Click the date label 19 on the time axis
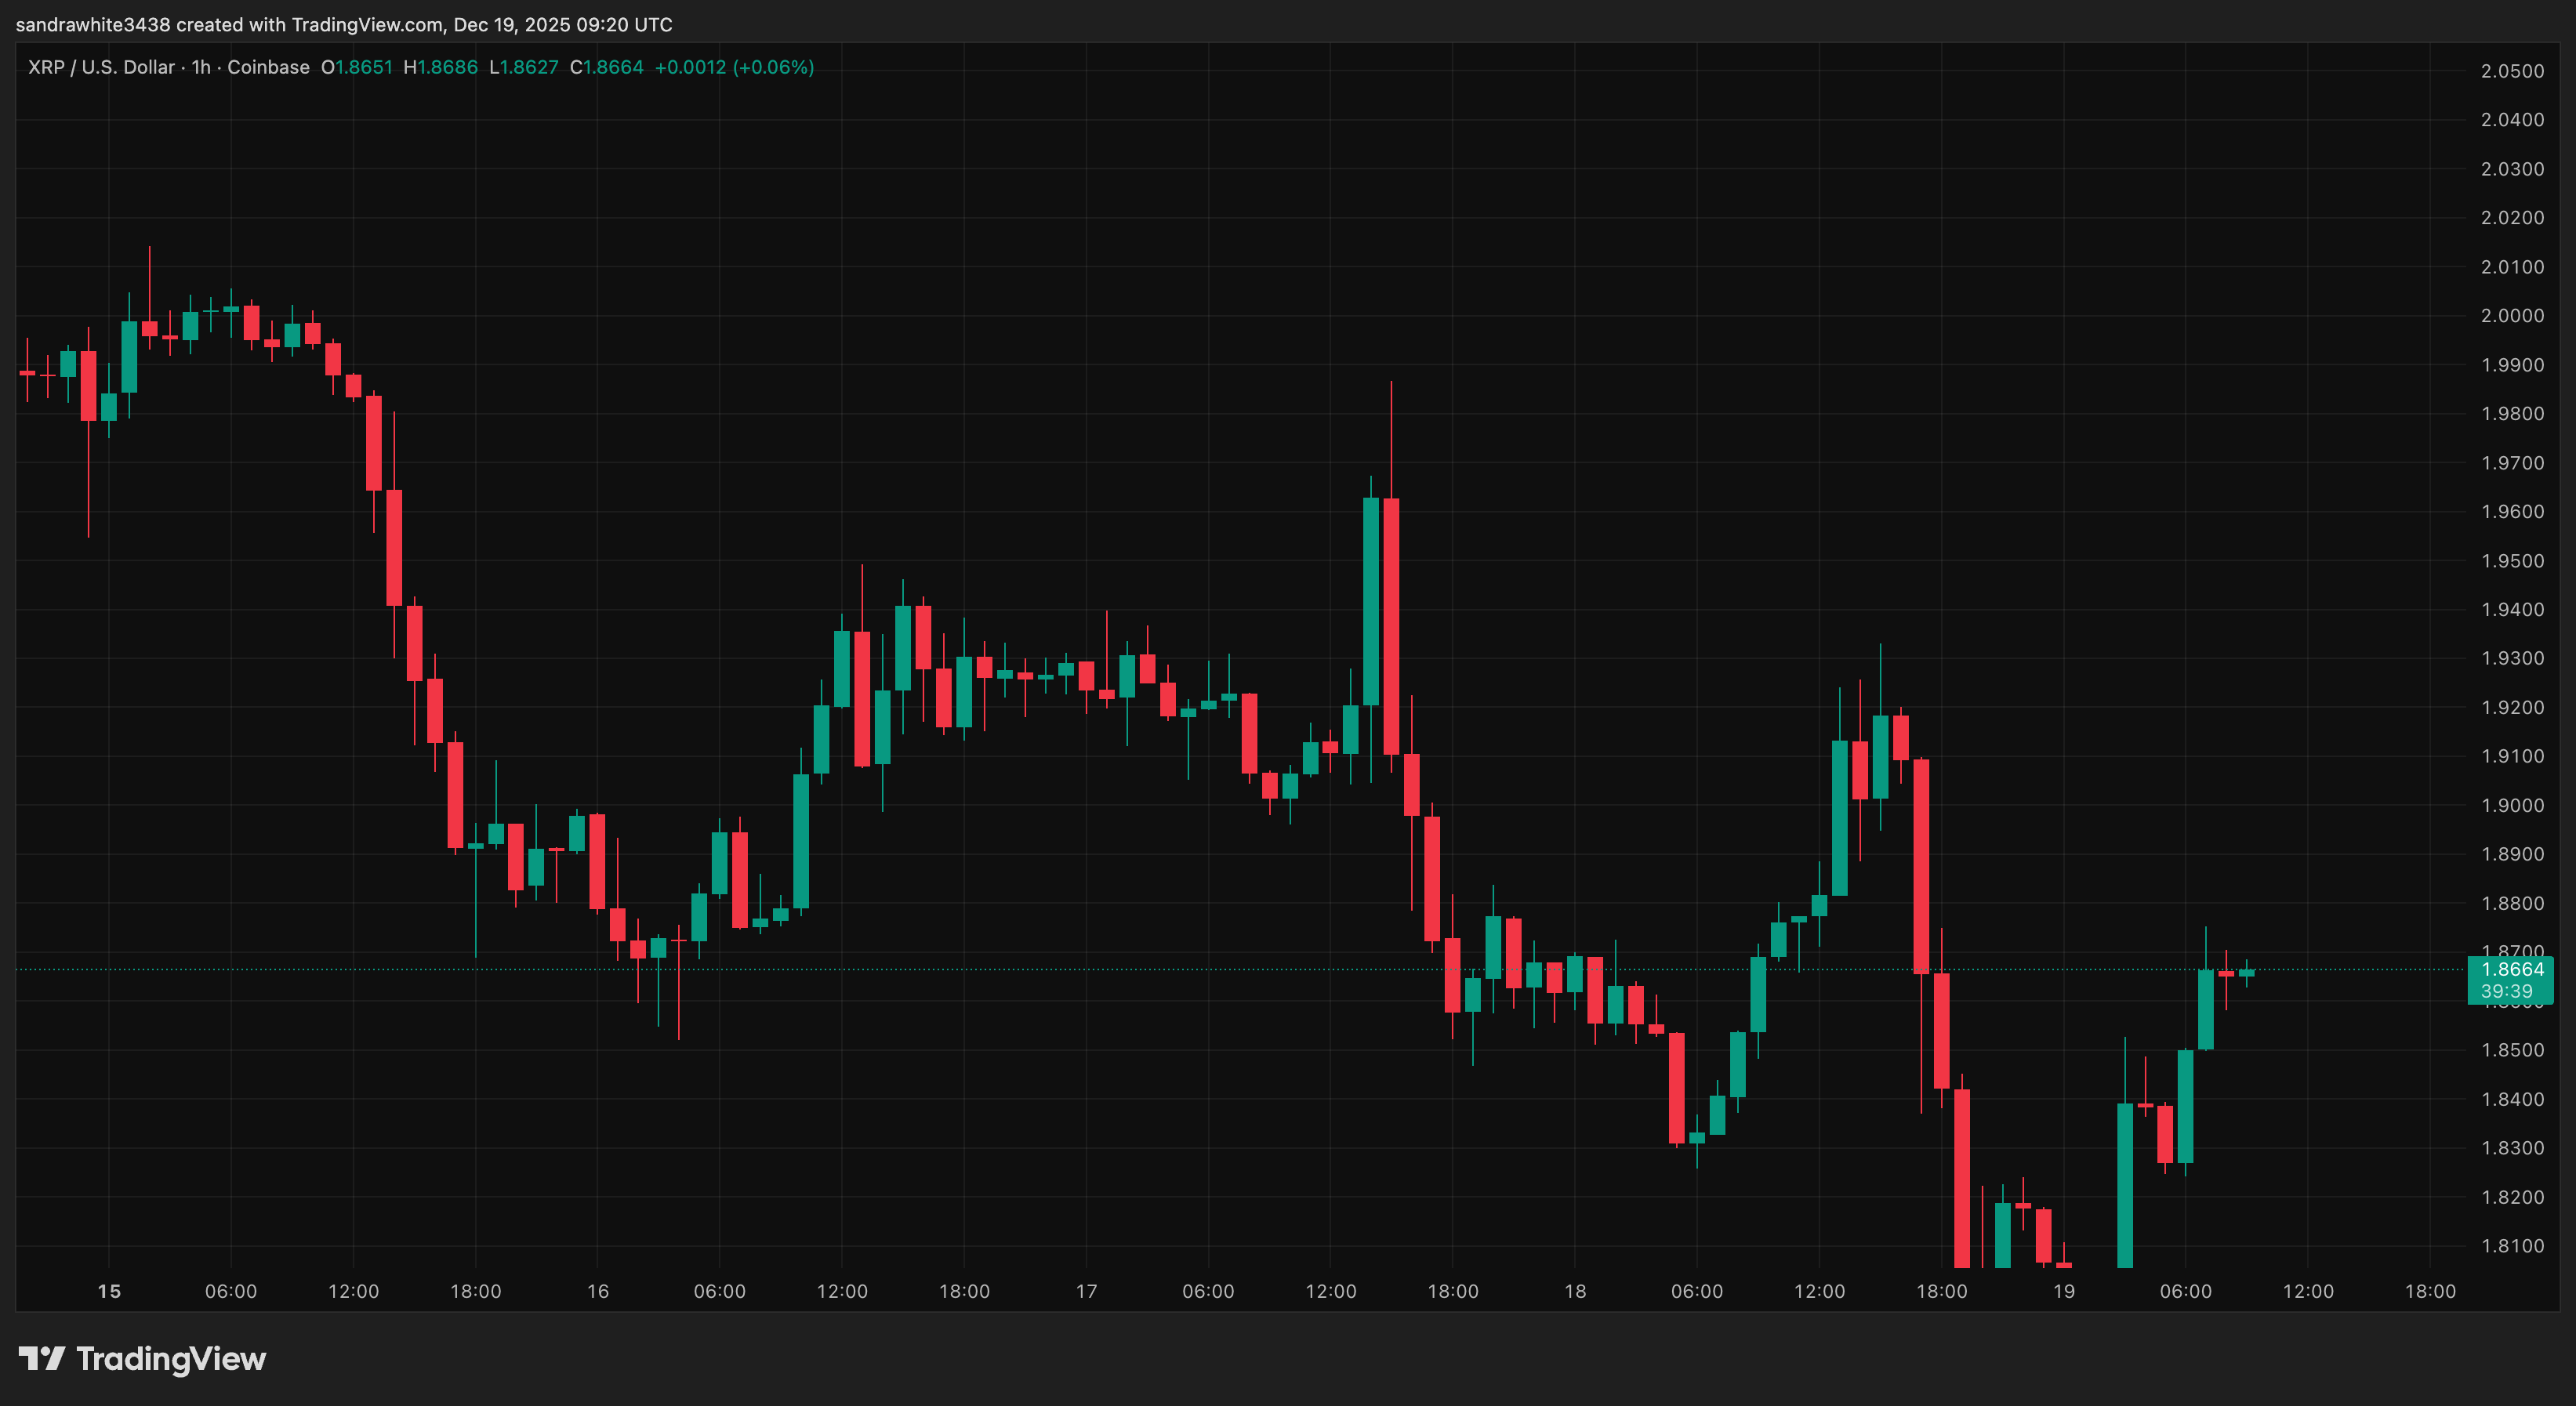2576x1406 pixels. pyautogui.click(x=2062, y=1290)
